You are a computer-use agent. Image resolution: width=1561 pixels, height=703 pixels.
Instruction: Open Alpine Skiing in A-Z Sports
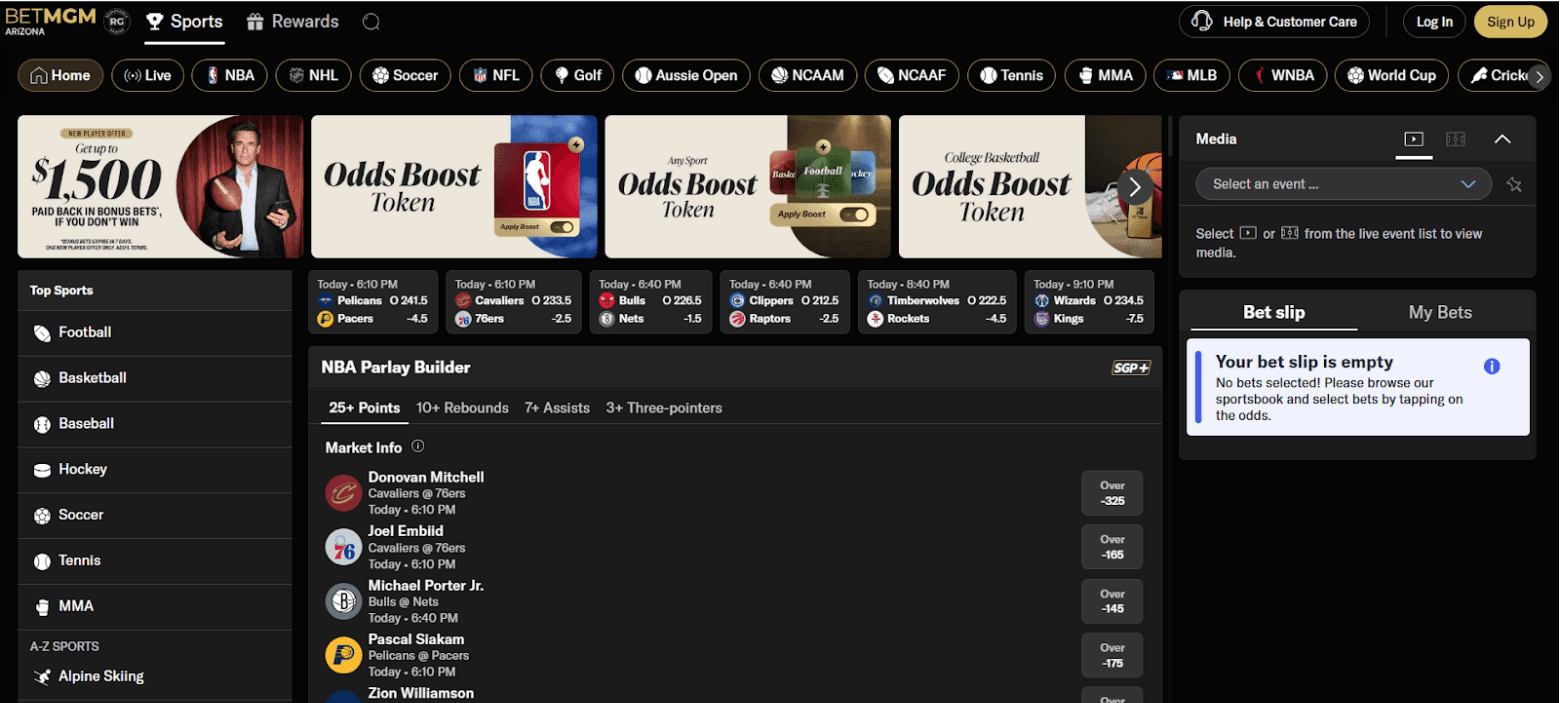pos(155,677)
